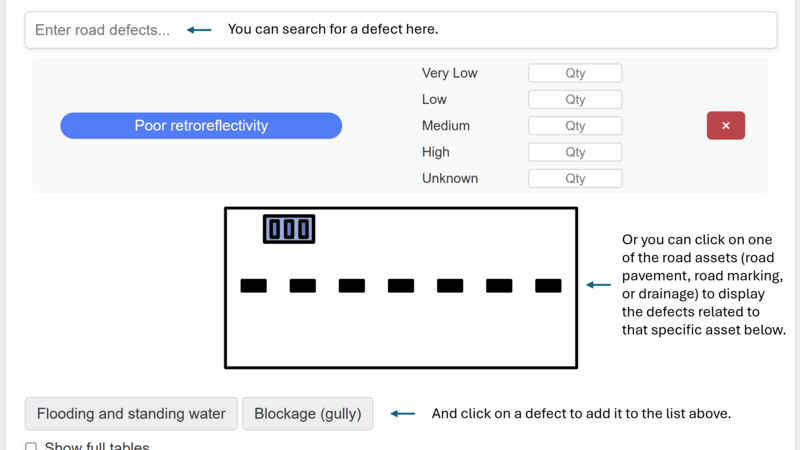Click the rightmost road marking dash
The width and height of the screenshot is (800, 450).
[x=548, y=286]
